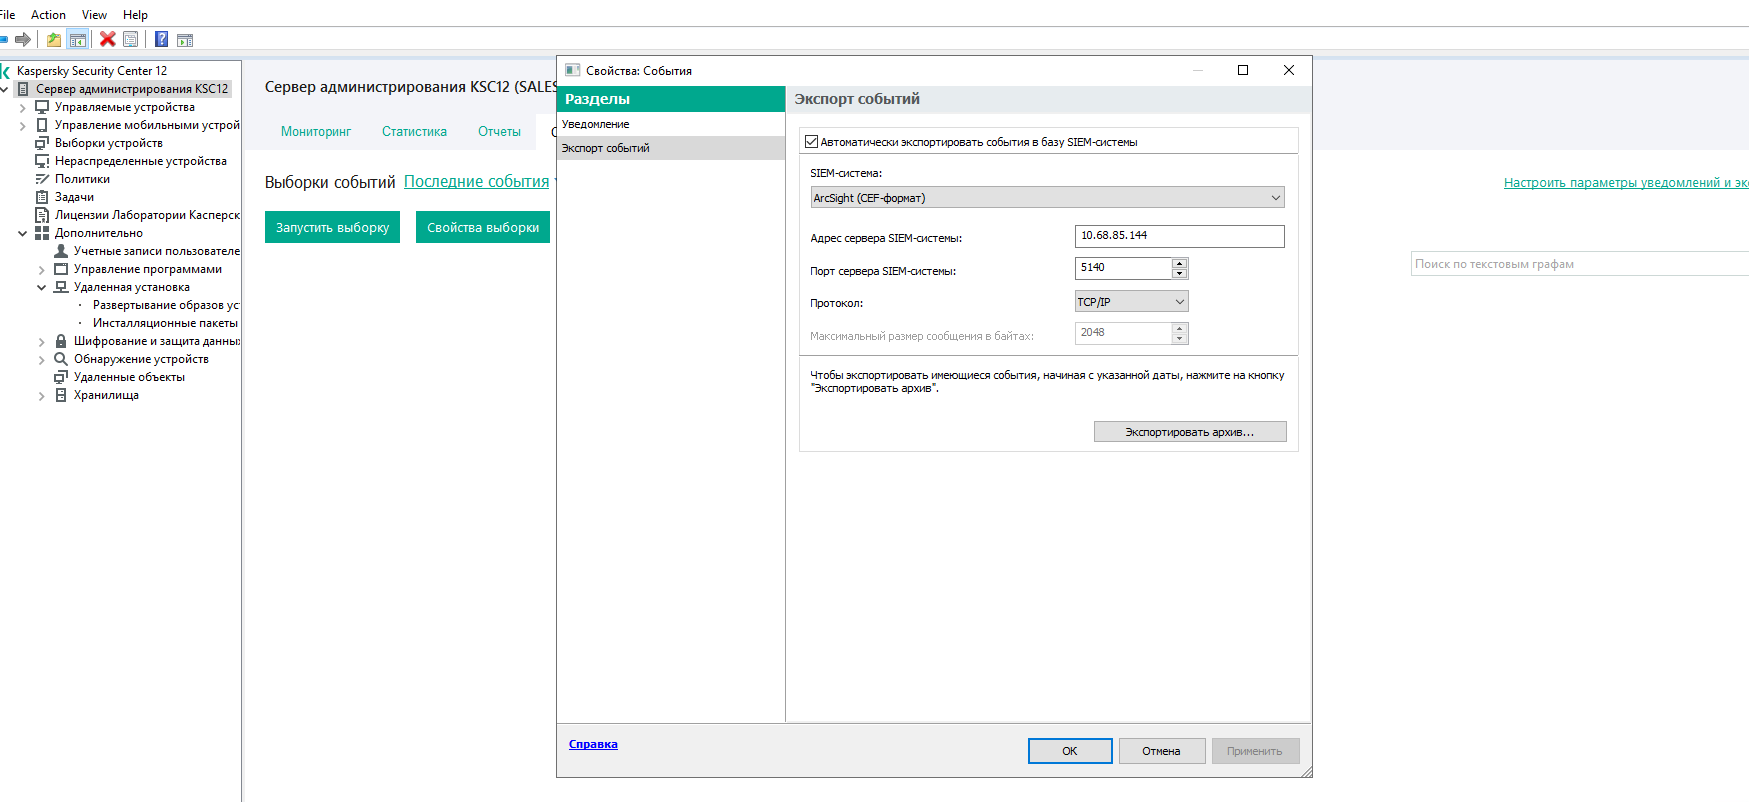Open the View menu

click(x=94, y=15)
